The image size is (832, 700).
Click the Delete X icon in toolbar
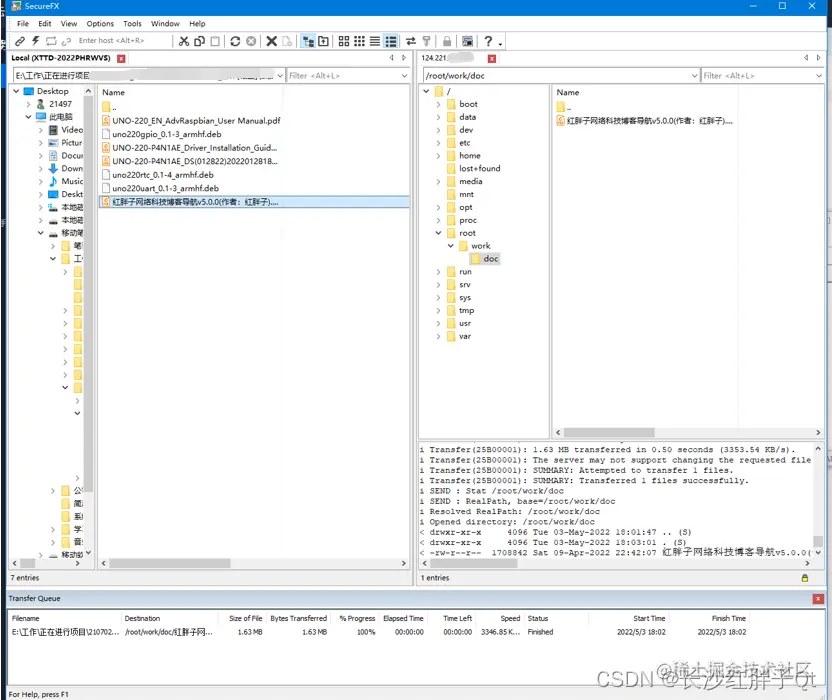[271, 41]
